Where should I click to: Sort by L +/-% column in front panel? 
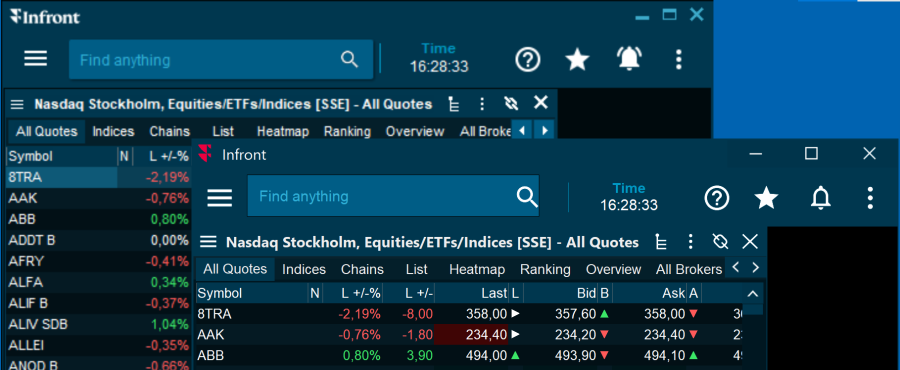click(352, 293)
